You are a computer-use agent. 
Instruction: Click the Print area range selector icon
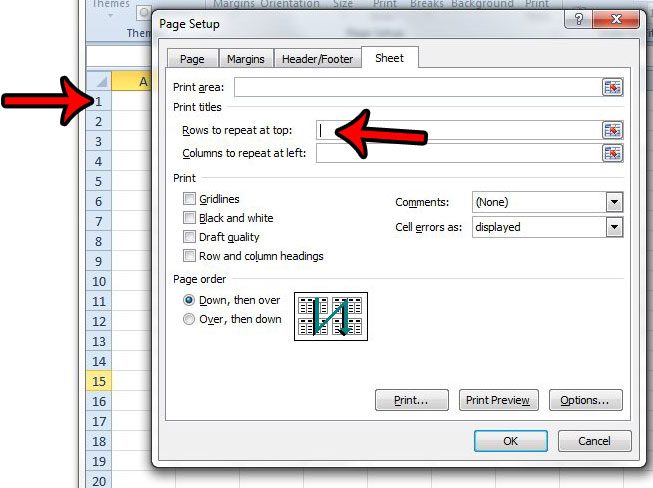[x=612, y=87]
